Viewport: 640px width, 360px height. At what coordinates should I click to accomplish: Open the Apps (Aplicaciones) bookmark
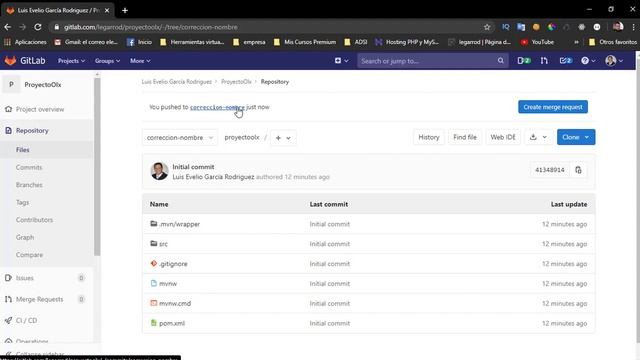pyautogui.click(x=25, y=42)
